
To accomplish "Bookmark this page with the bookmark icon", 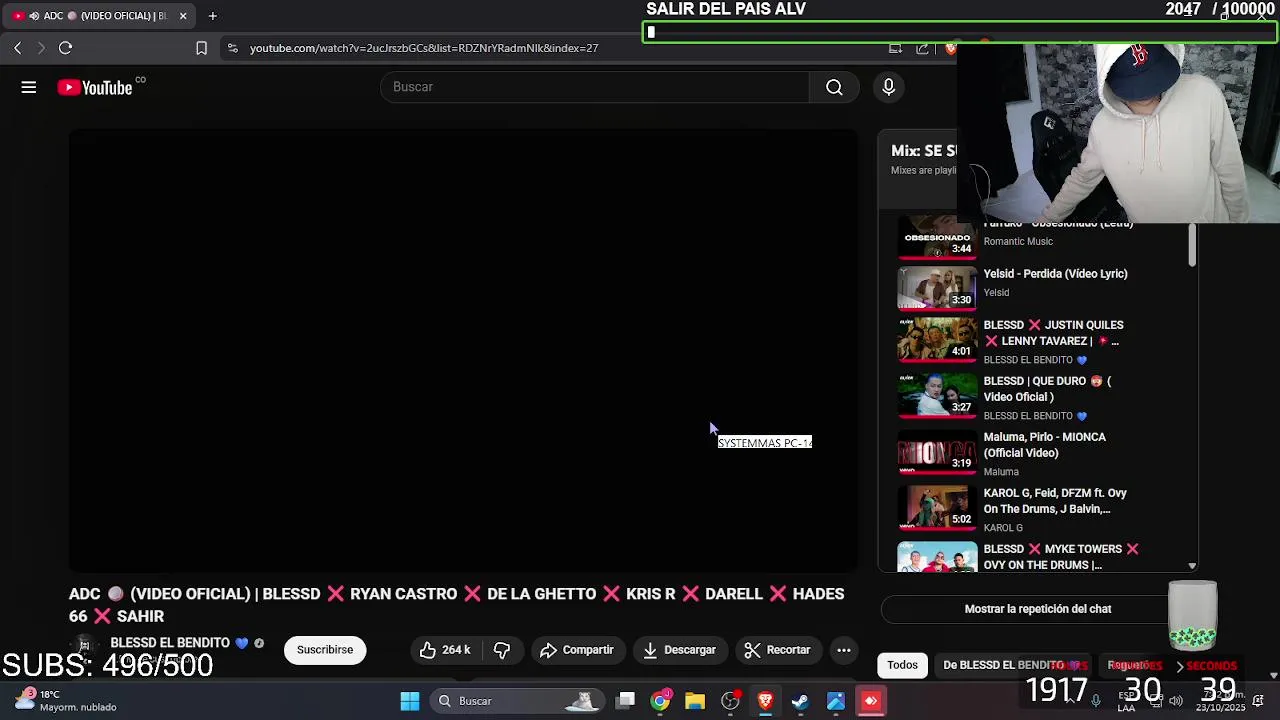I will pos(201,48).
